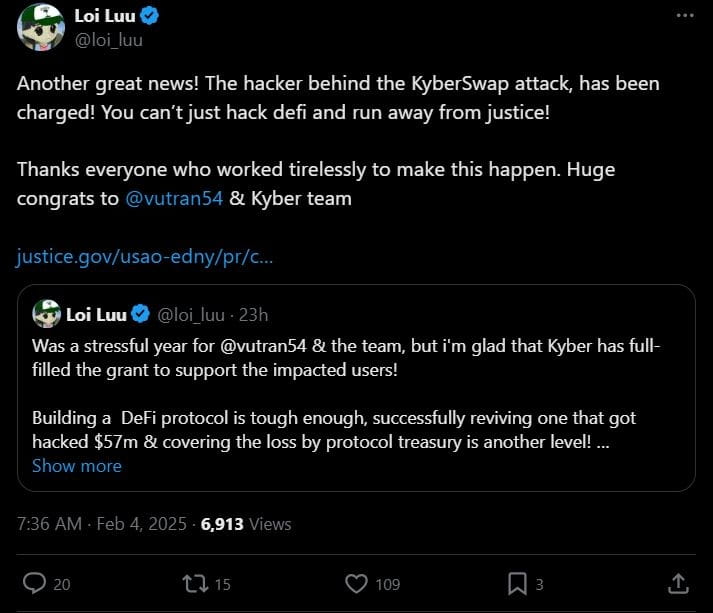
Task: Bookmark this tweet
Action: [x=518, y=583]
